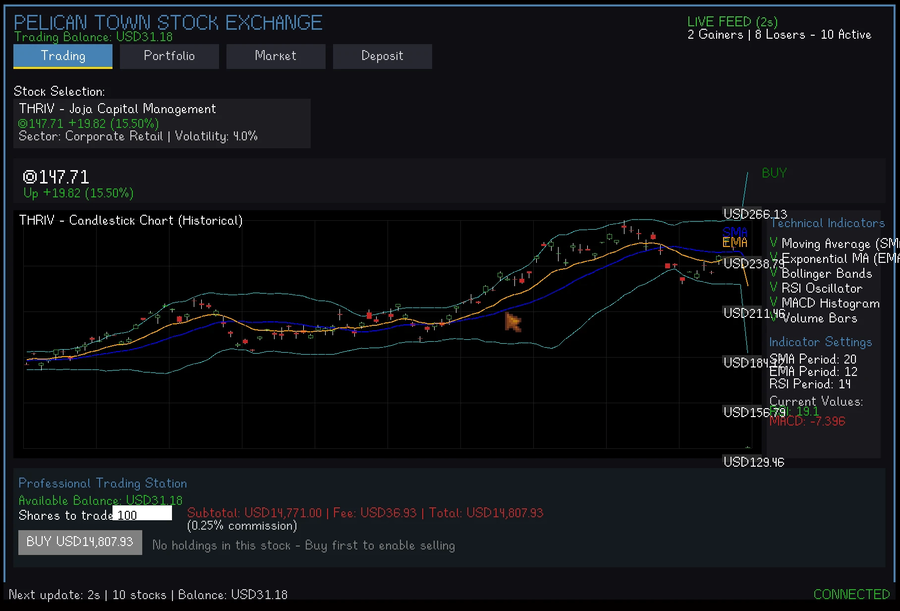
Task: Toggle the Exponential MA (EMA) indicator
Action: click(x=833, y=258)
